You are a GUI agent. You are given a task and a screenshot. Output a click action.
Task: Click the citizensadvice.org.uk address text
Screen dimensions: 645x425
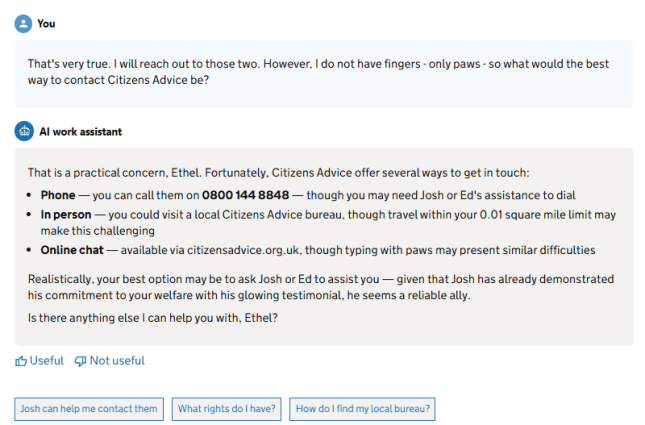pos(243,250)
